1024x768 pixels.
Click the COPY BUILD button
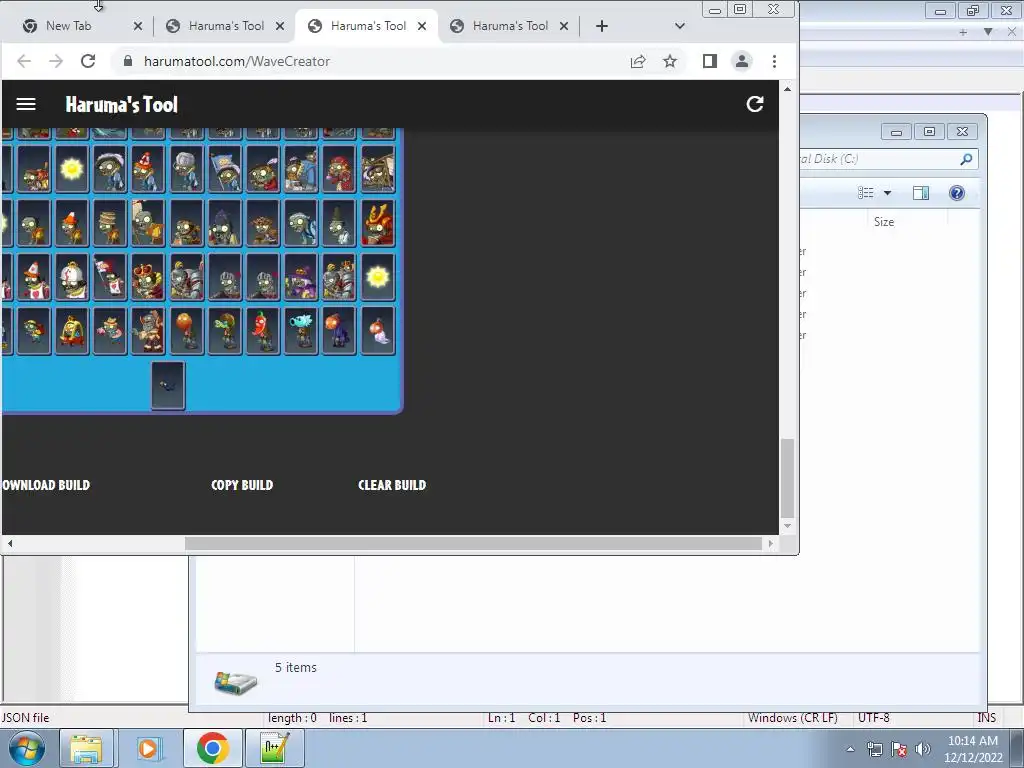pyautogui.click(x=242, y=485)
